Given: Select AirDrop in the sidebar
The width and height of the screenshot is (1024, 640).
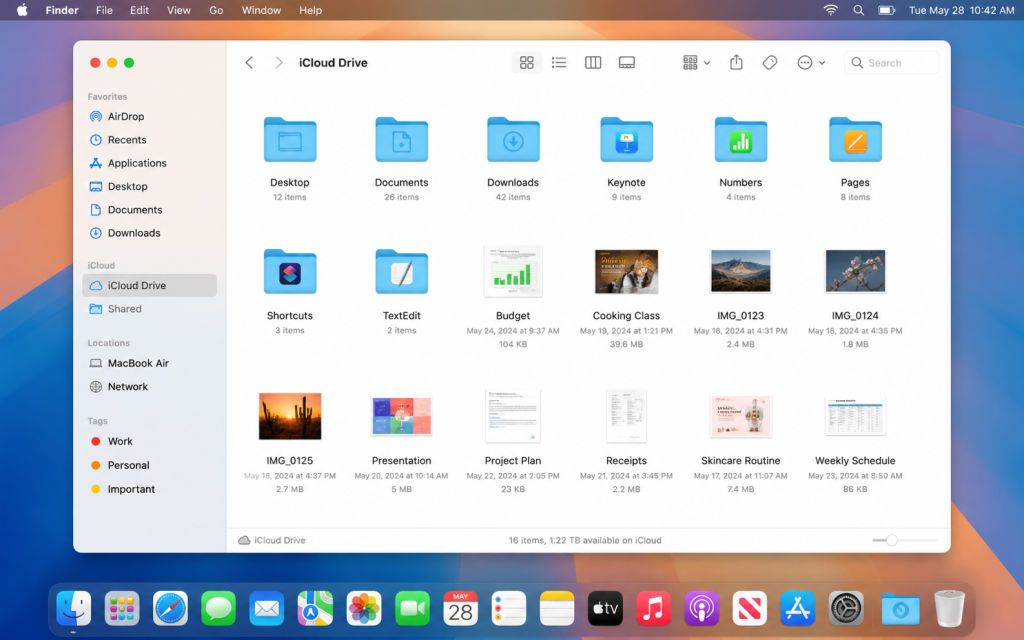Looking at the screenshot, I should point(150,116).
